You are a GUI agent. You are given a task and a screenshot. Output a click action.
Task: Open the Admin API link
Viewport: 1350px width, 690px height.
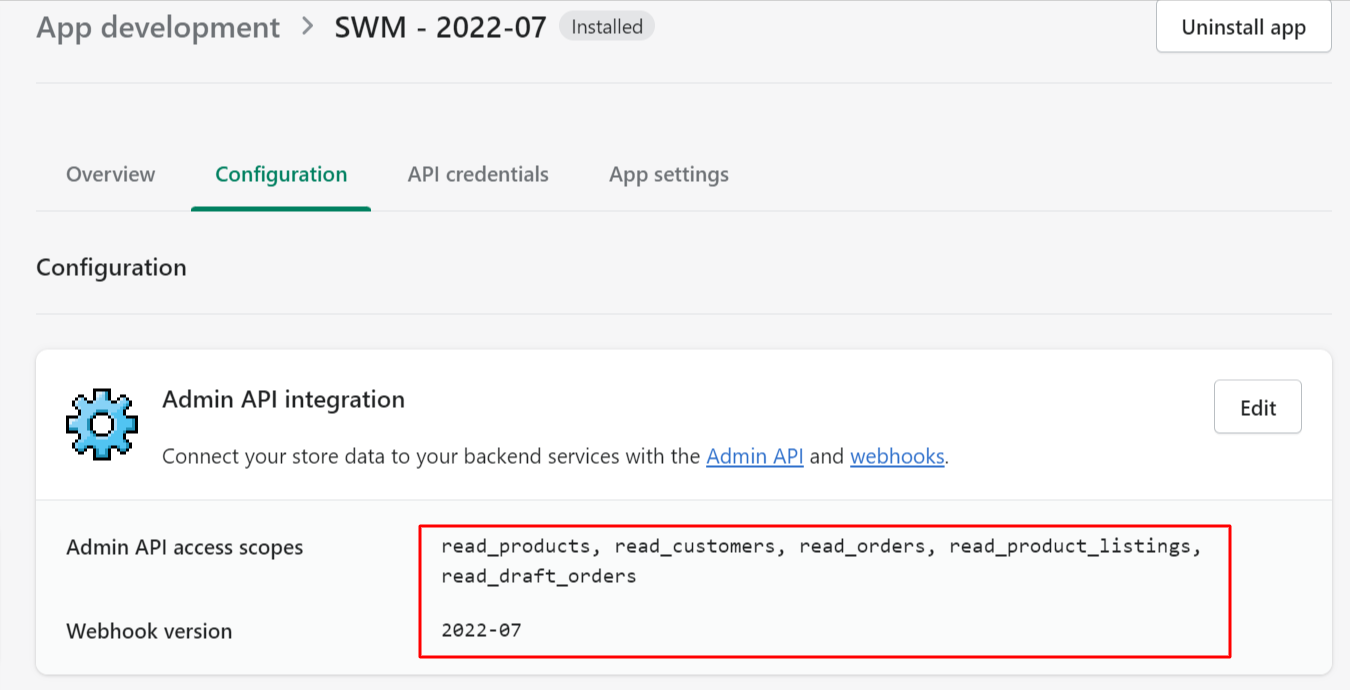755,456
